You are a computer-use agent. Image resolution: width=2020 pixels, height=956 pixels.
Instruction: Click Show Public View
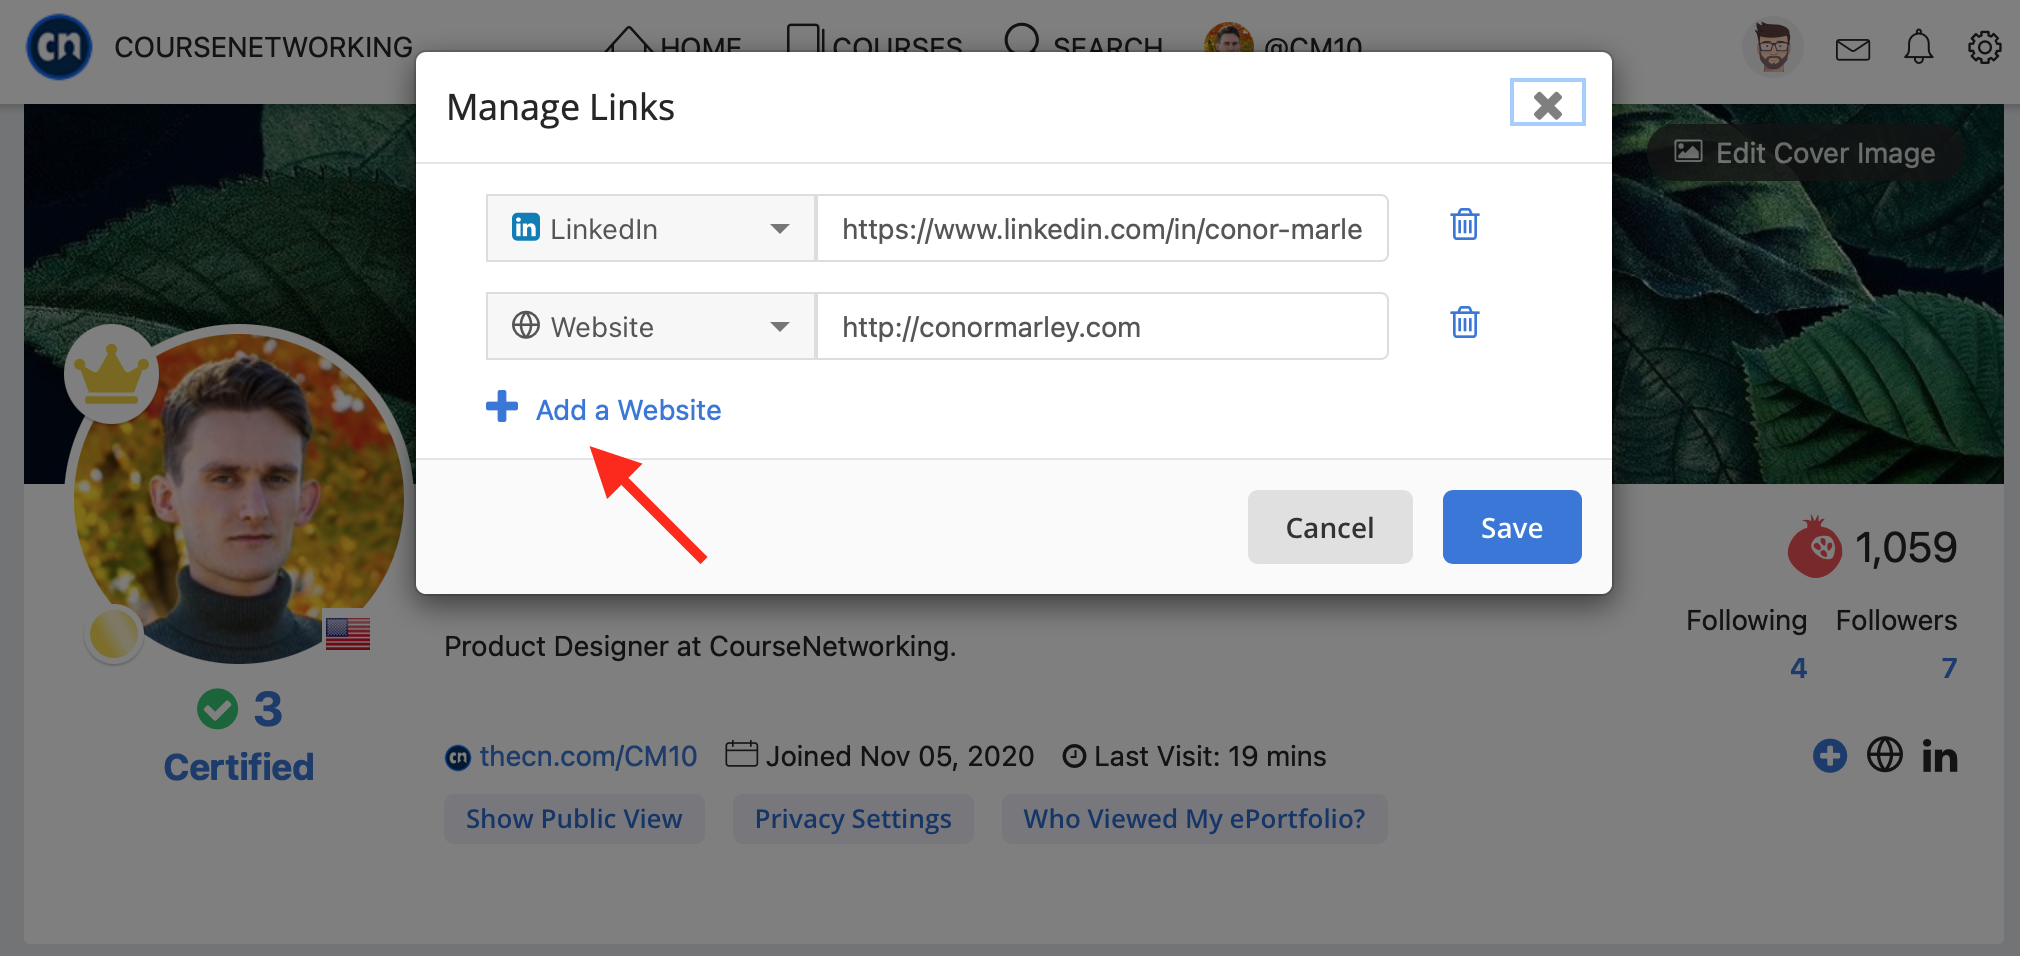[x=574, y=819]
